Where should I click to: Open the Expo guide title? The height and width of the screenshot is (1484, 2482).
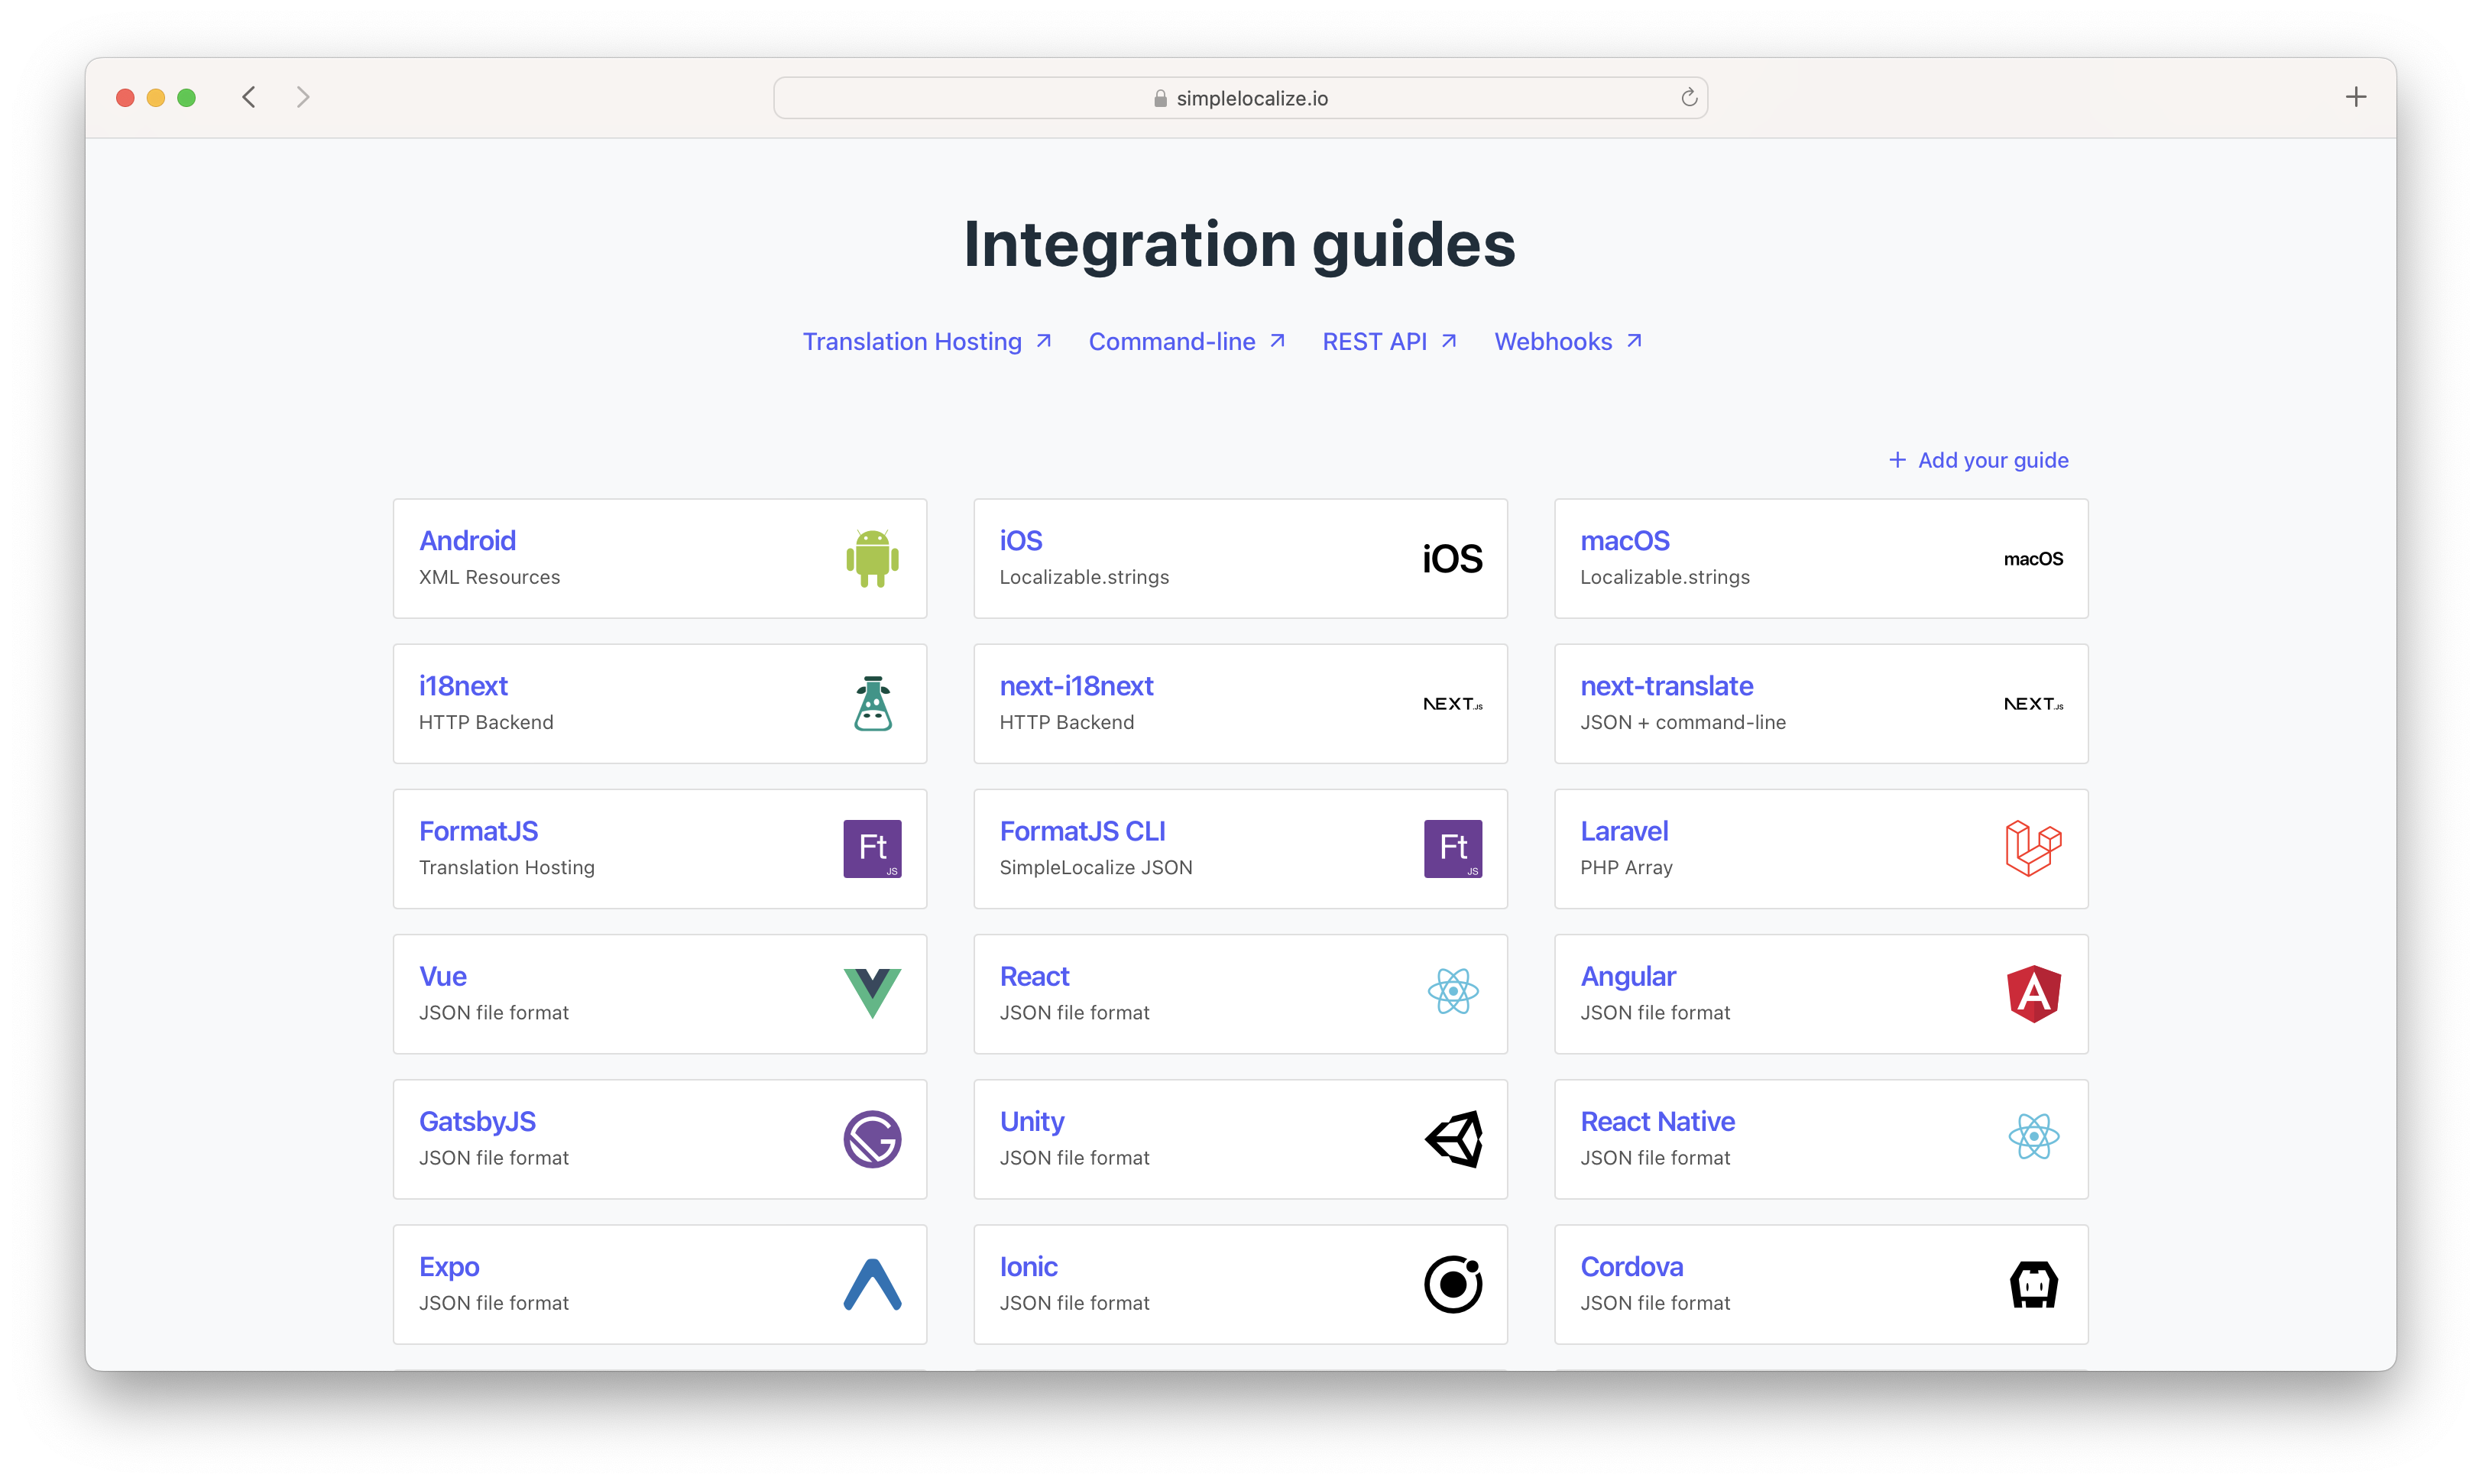(x=449, y=1266)
